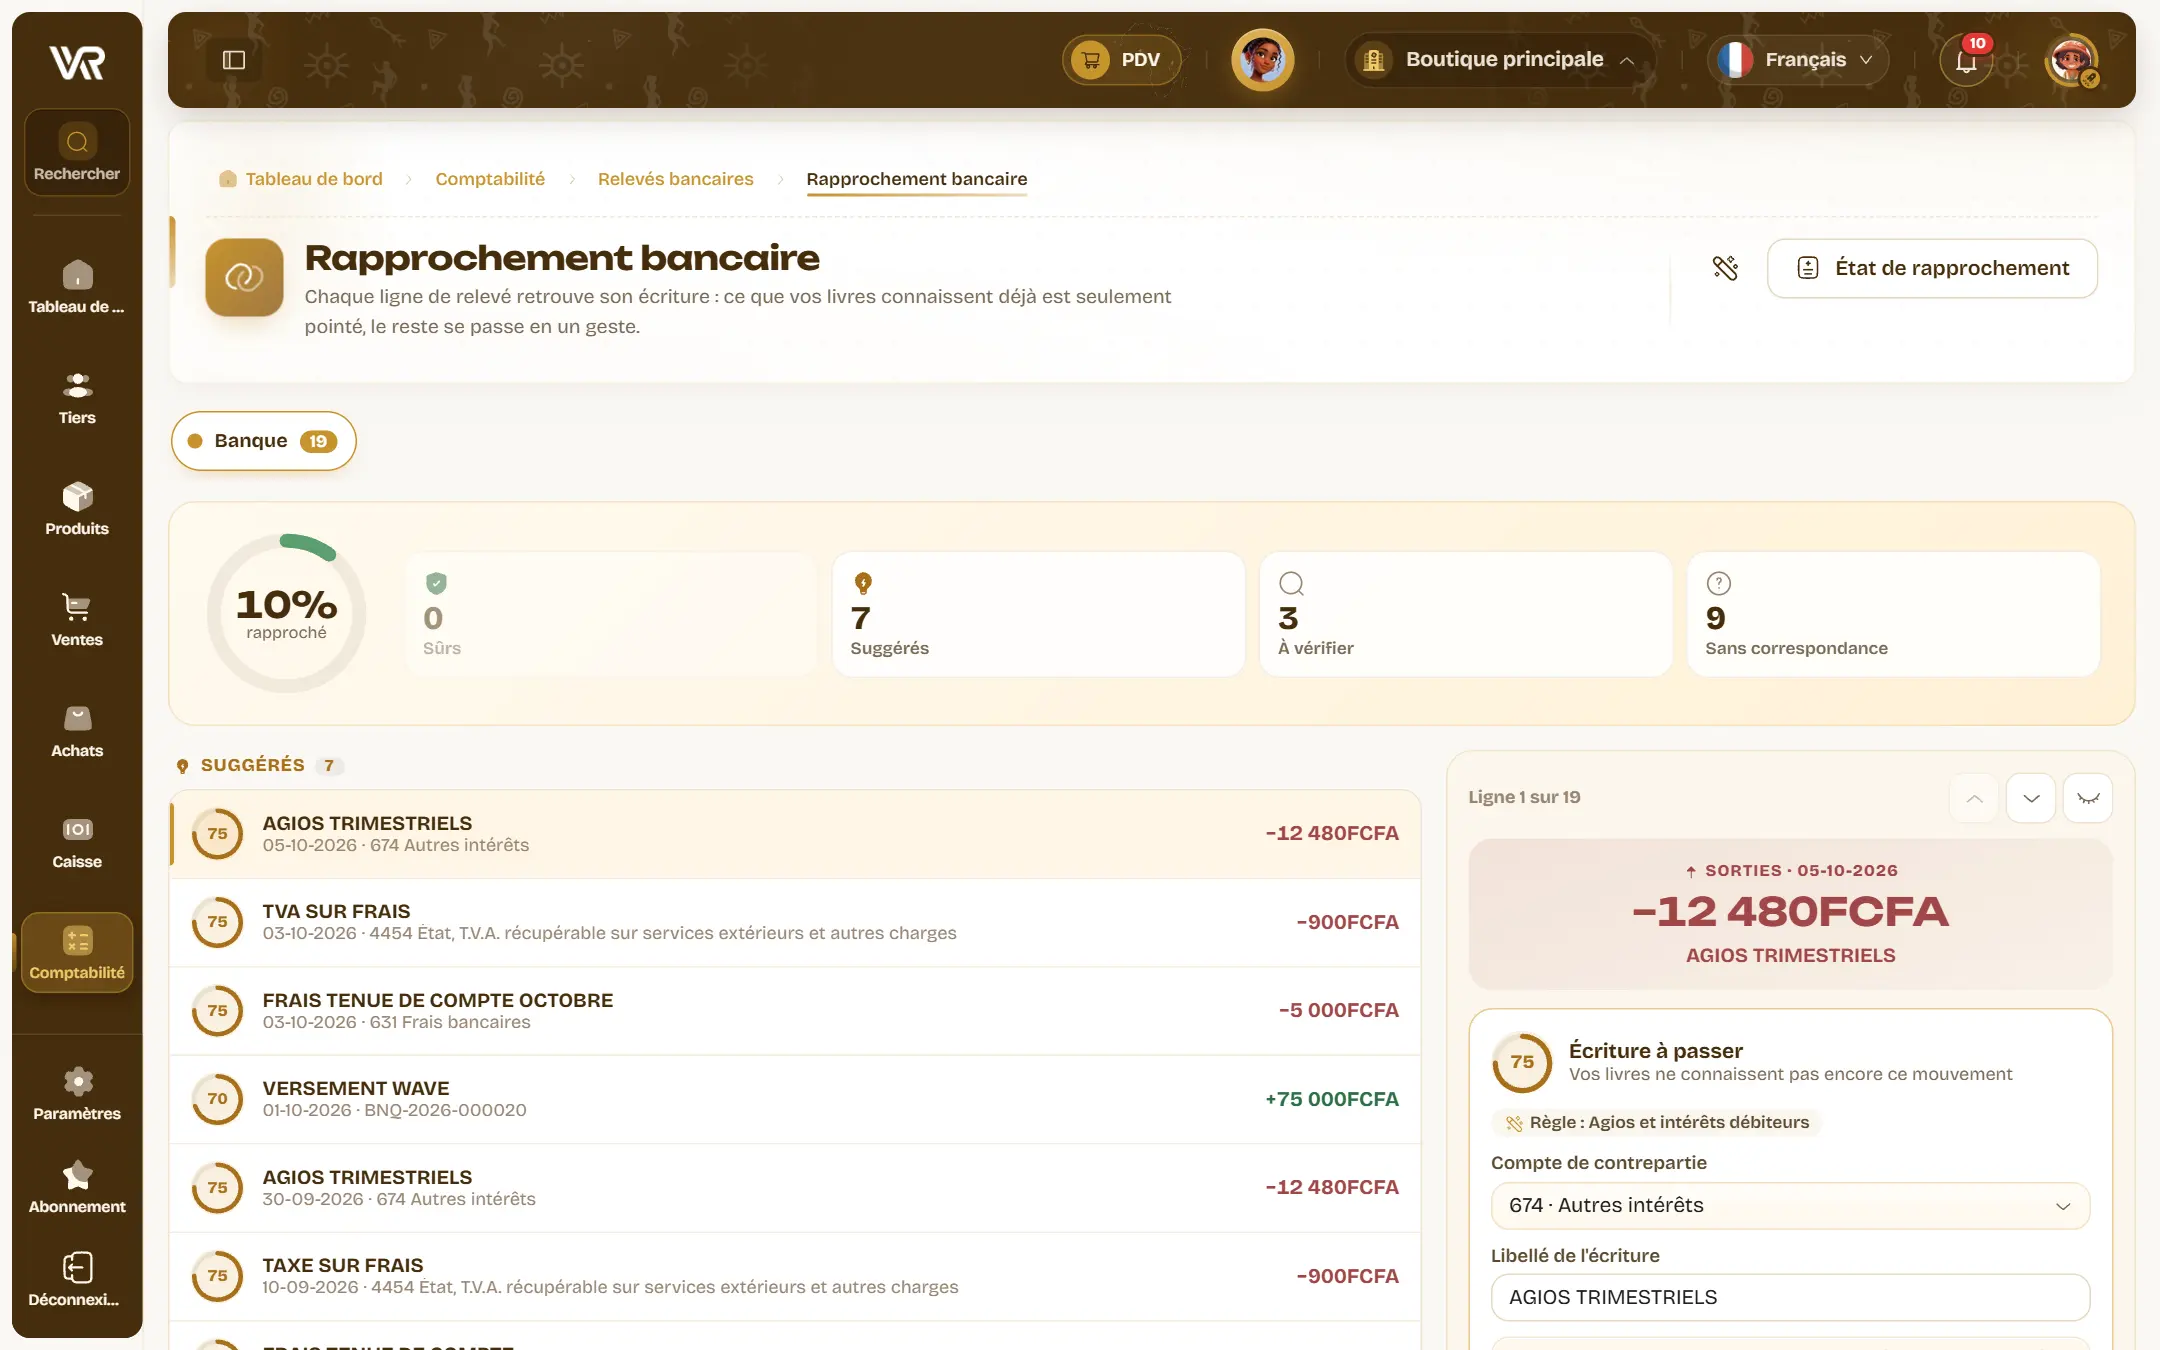The width and height of the screenshot is (2160, 1350).
Task: Select the VERSEMENT WAVE row
Action: pyautogui.click(x=795, y=1099)
